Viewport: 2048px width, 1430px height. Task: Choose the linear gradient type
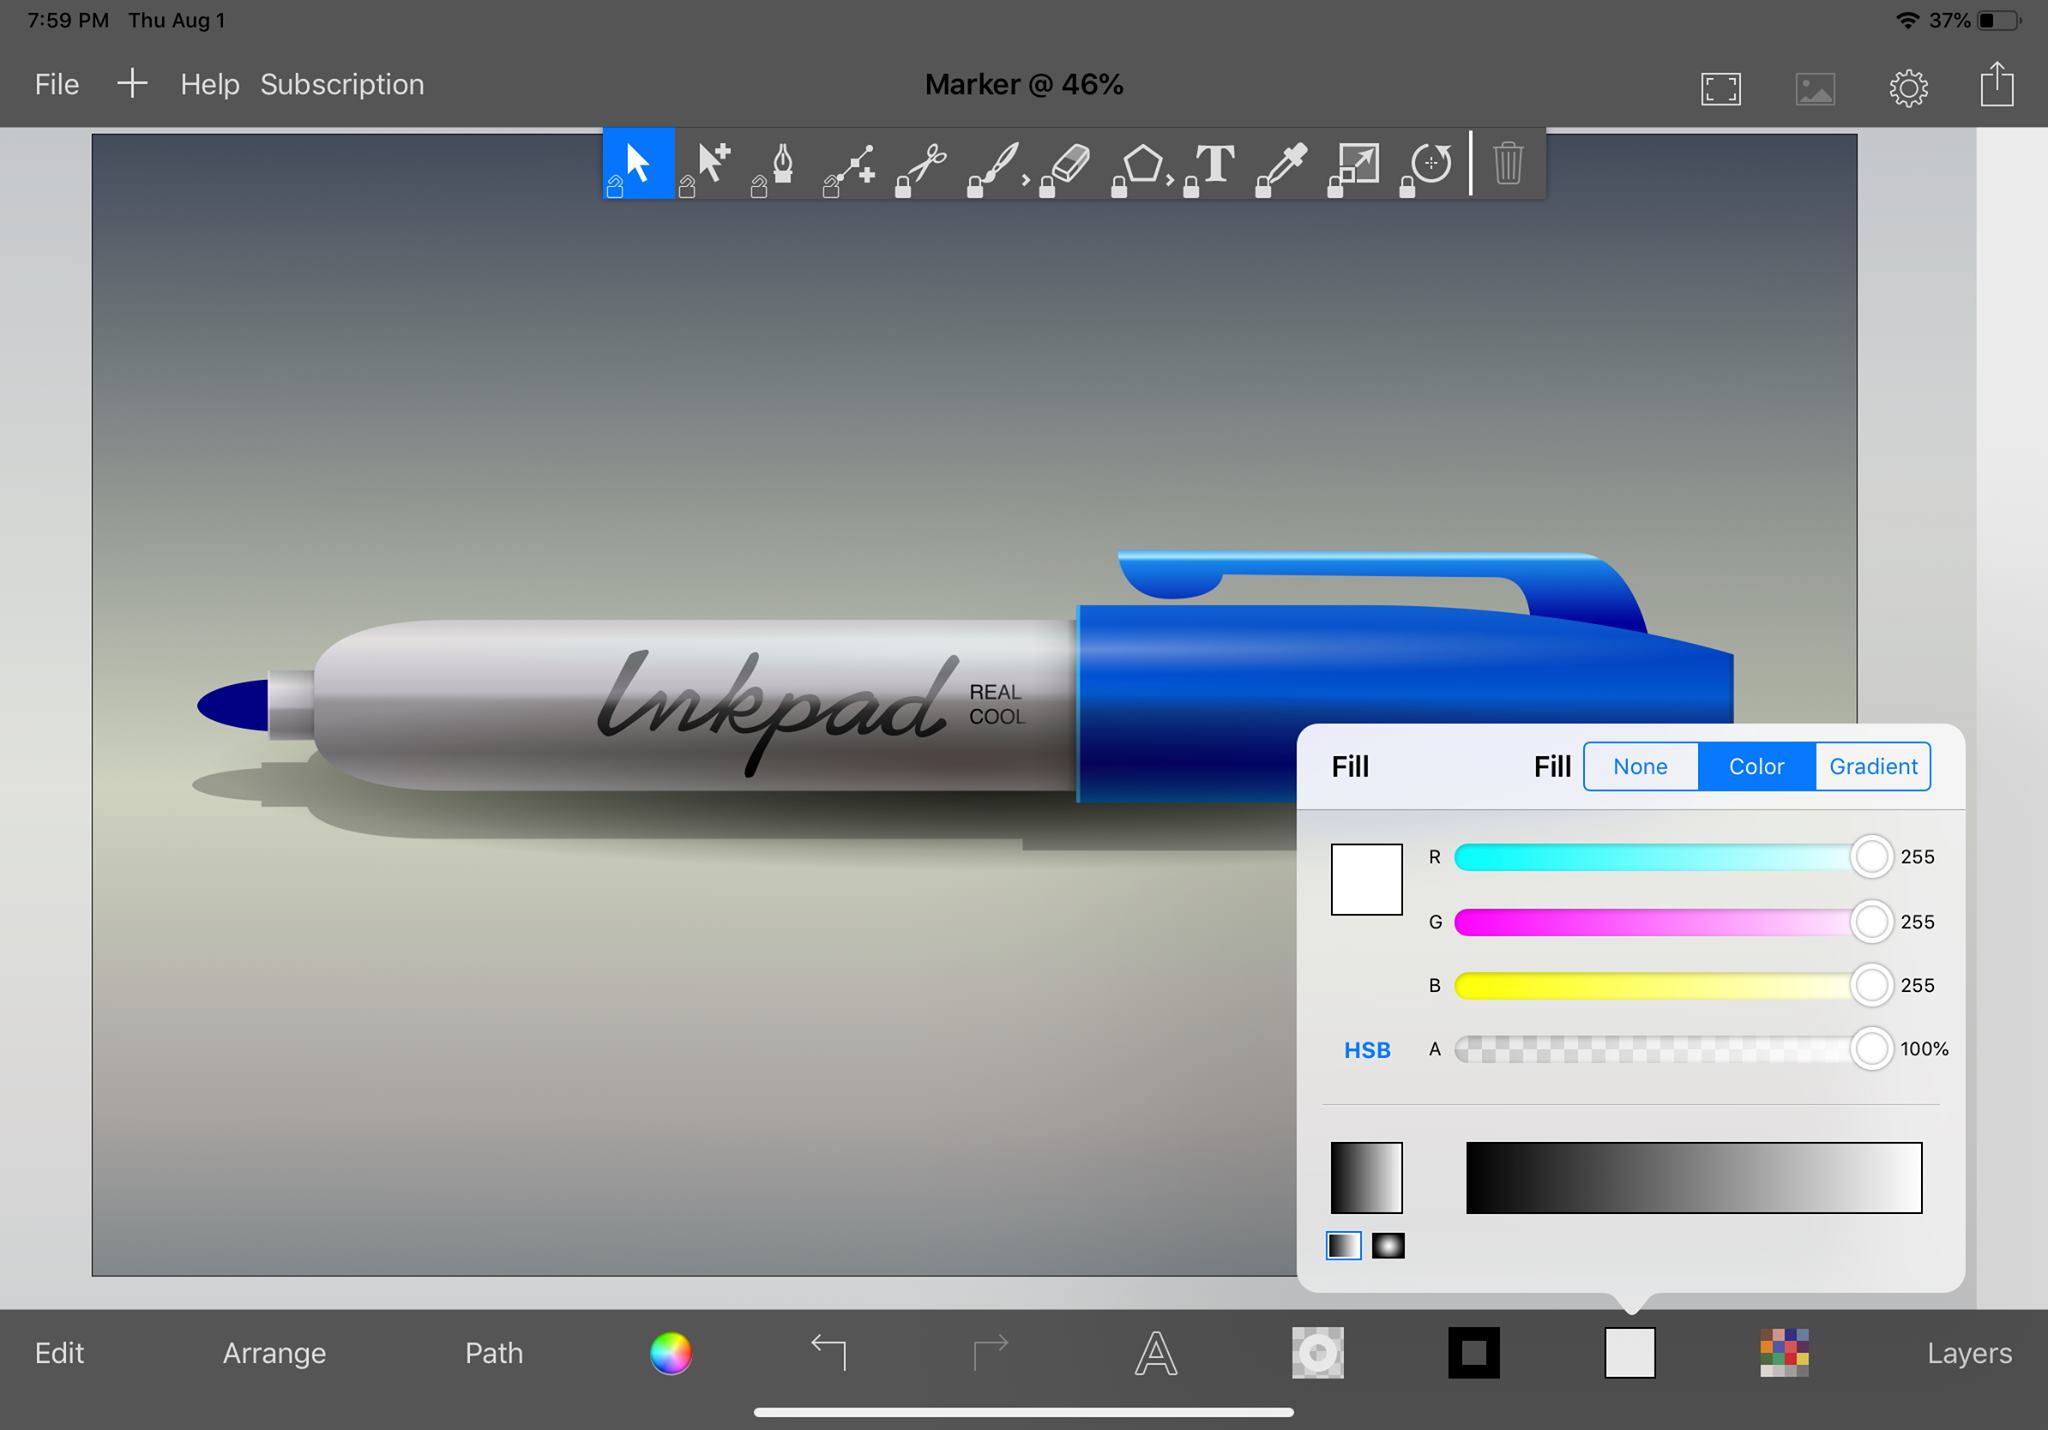pyautogui.click(x=1343, y=1245)
